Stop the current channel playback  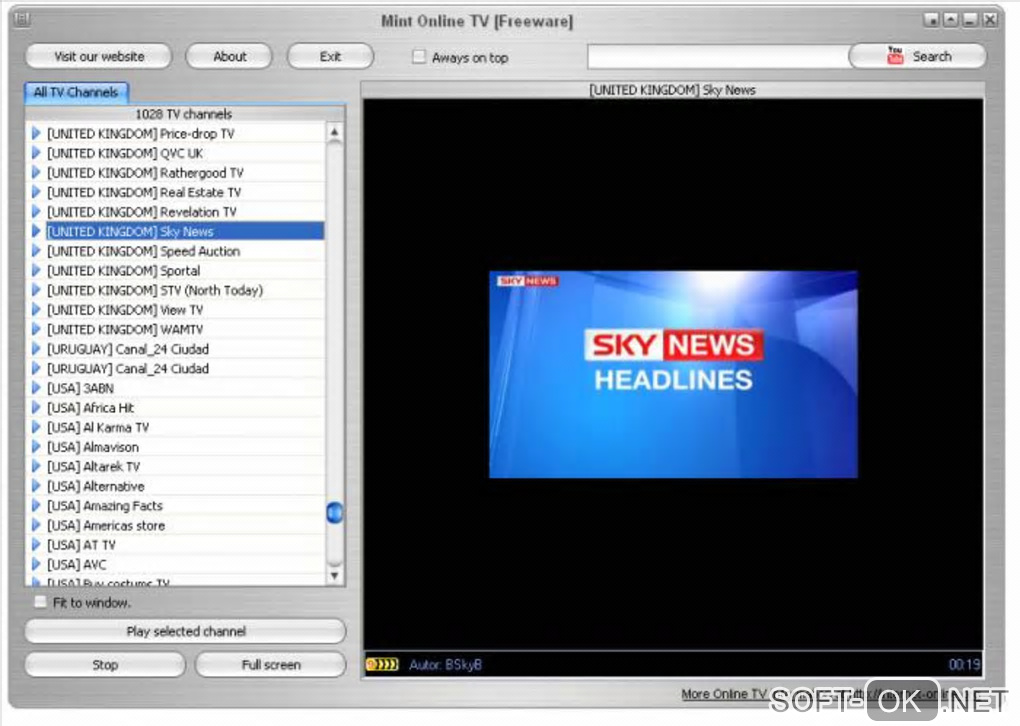(x=105, y=665)
